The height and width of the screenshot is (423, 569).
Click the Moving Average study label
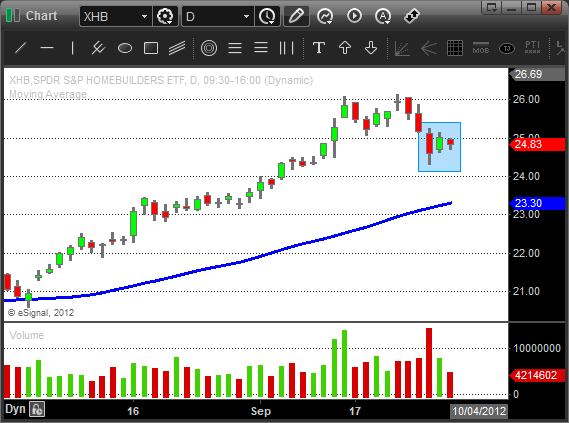48,94
